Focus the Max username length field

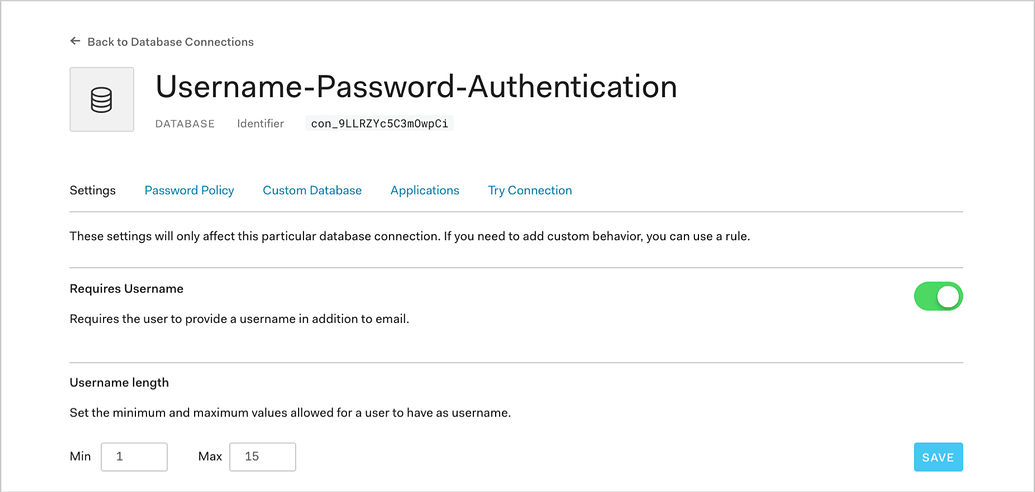pyautogui.click(x=262, y=457)
